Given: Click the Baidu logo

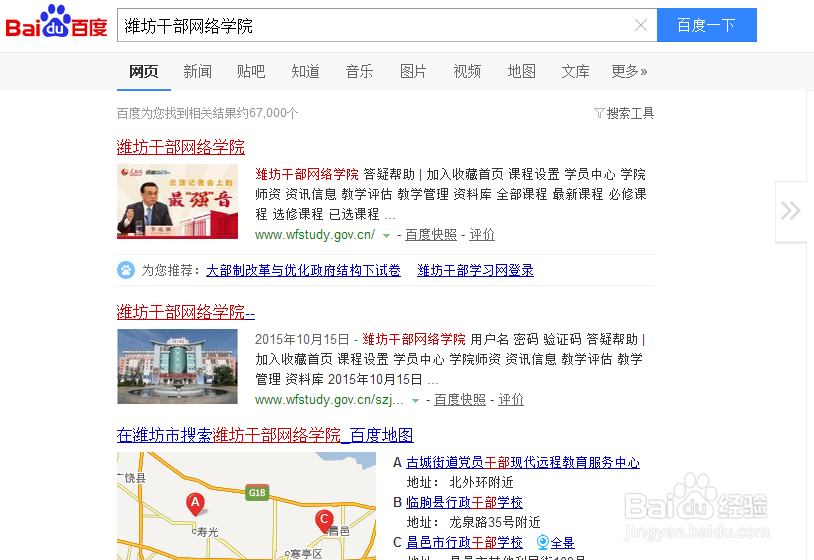Looking at the screenshot, I should pyautogui.click(x=56, y=22).
